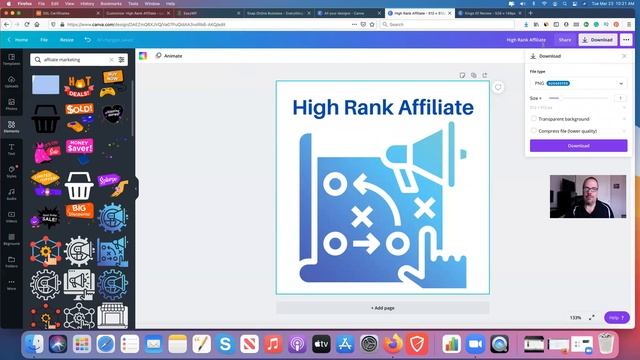
Task: Open the Folders sidebar tab
Action: point(11,262)
